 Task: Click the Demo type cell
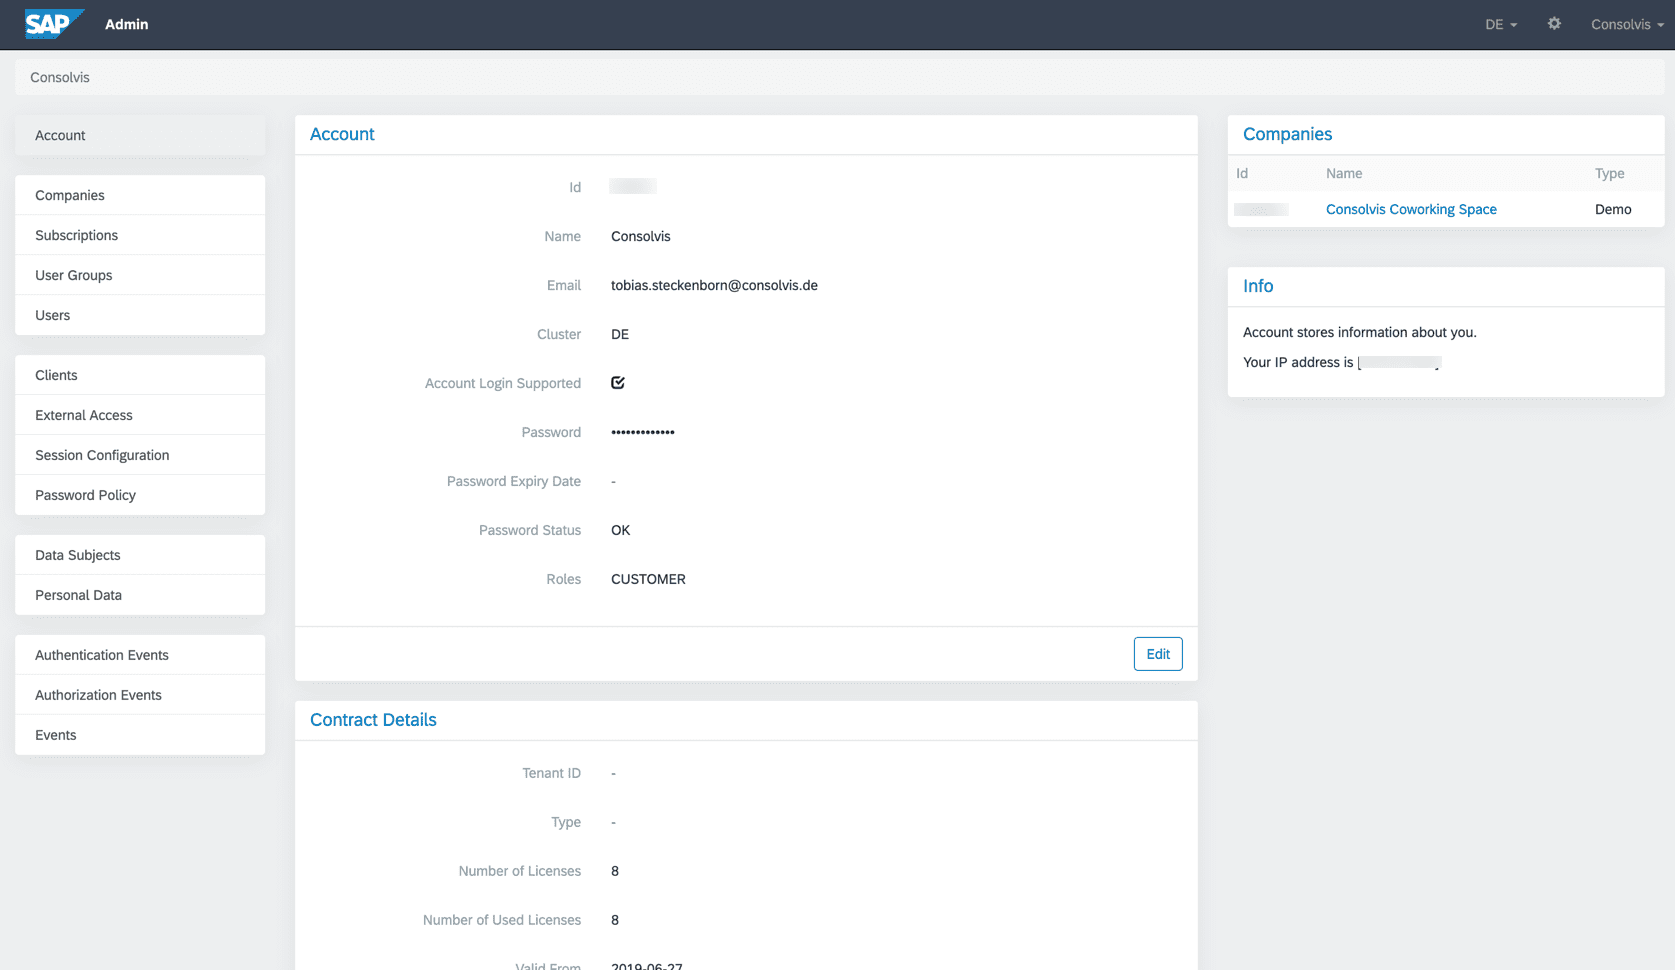pos(1613,209)
